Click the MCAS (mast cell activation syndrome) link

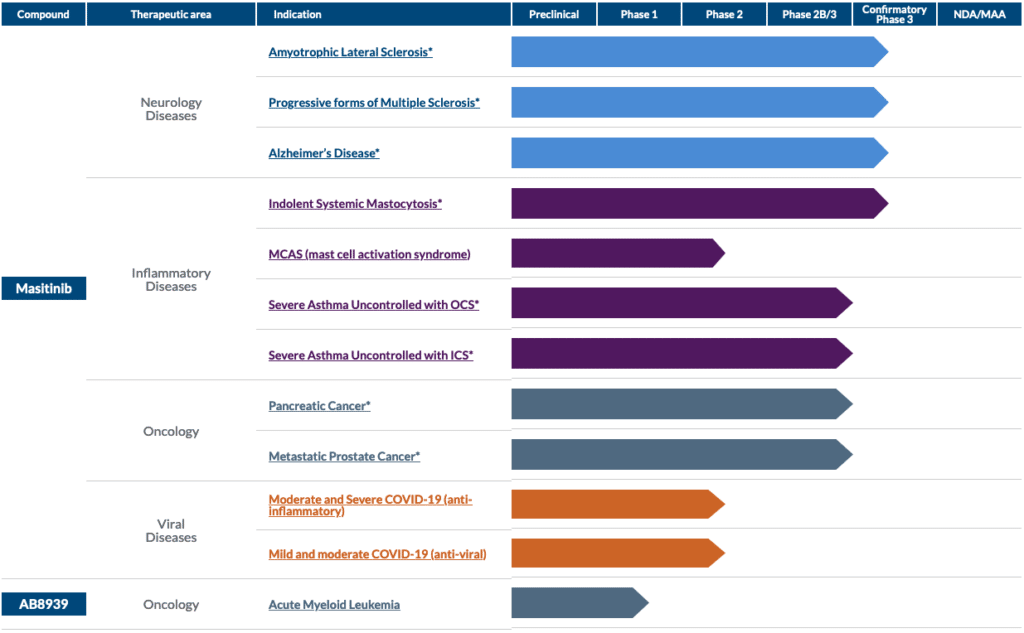368,253
